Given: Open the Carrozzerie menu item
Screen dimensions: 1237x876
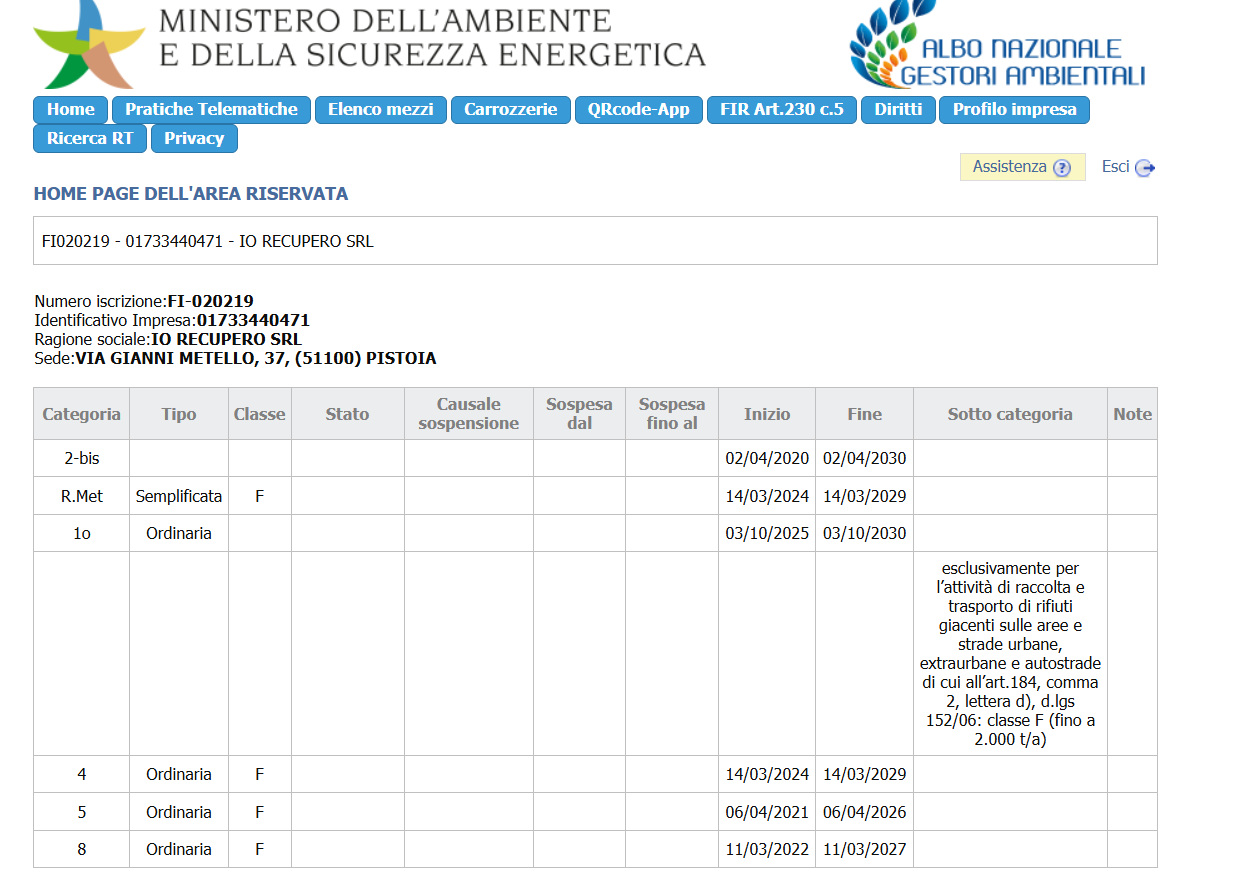Looking at the screenshot, I should click(x=510, y=110).
